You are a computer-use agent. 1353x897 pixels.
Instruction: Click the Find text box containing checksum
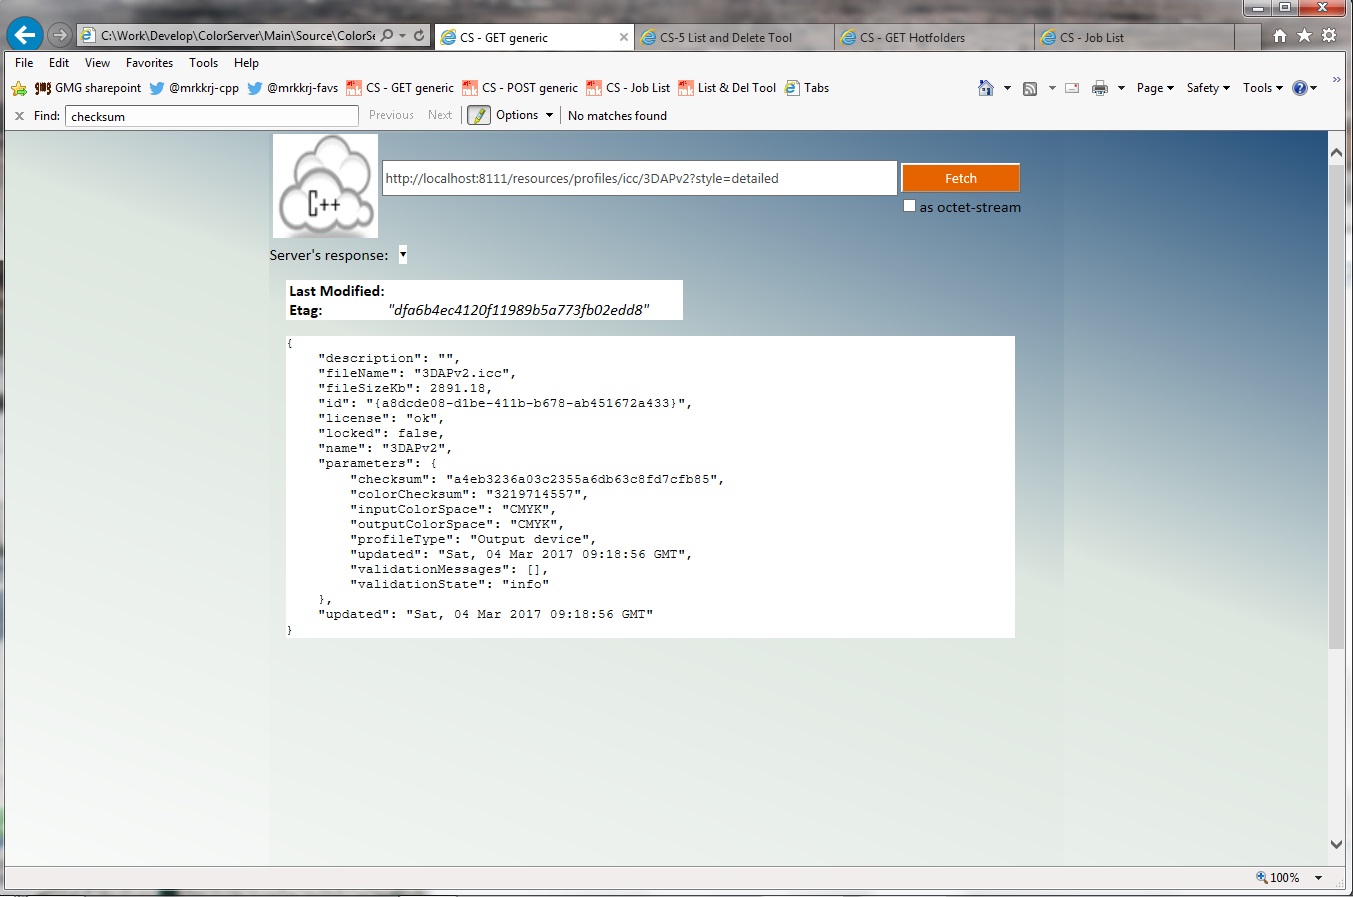point(211,116)
